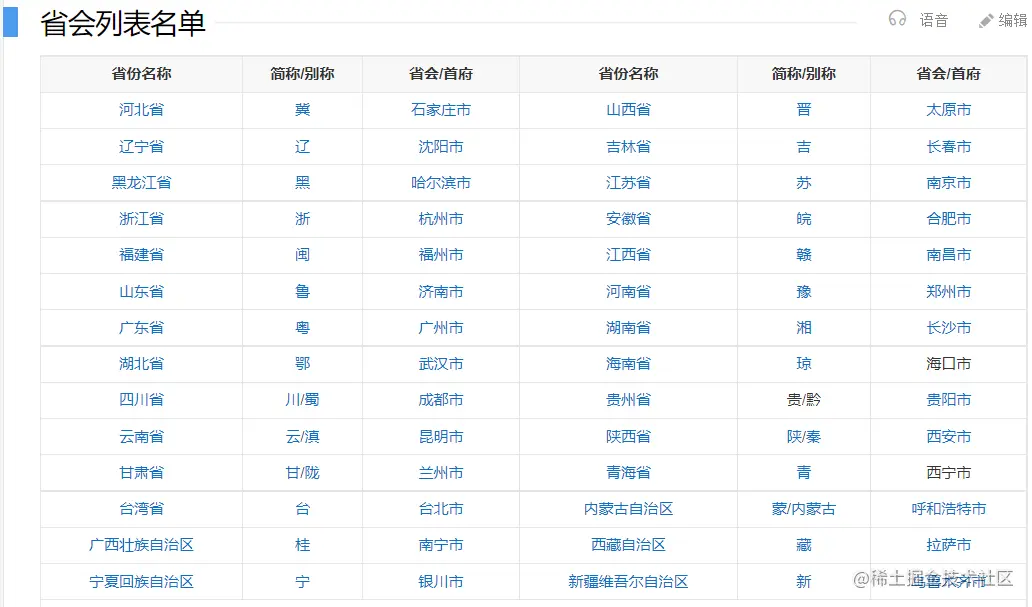The height and width of the screenshot is (607, 1032).
Task: Open the 甘肃省 link
Action: click(x=142, y=473)
